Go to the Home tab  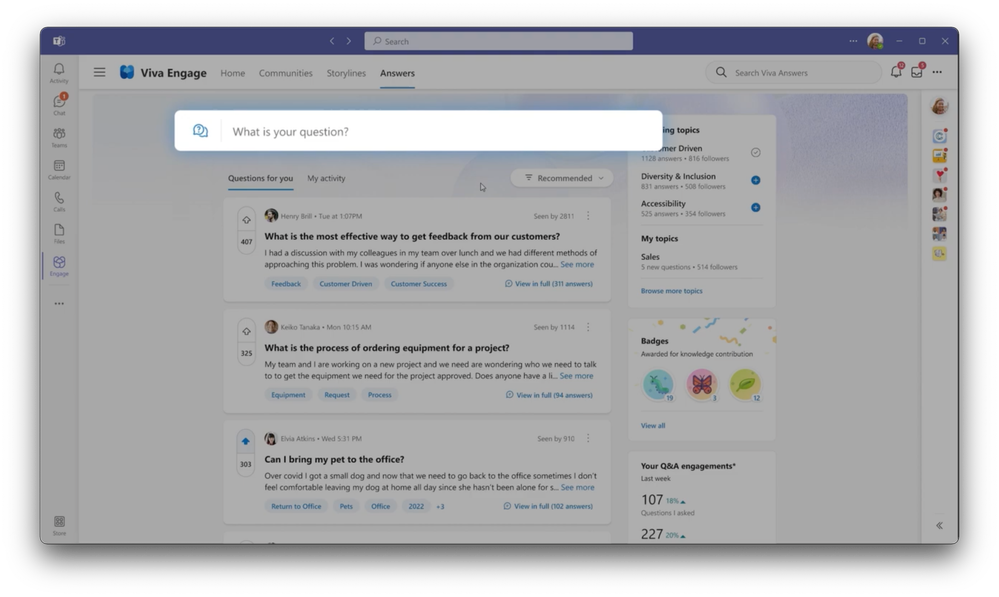[233, 73]
